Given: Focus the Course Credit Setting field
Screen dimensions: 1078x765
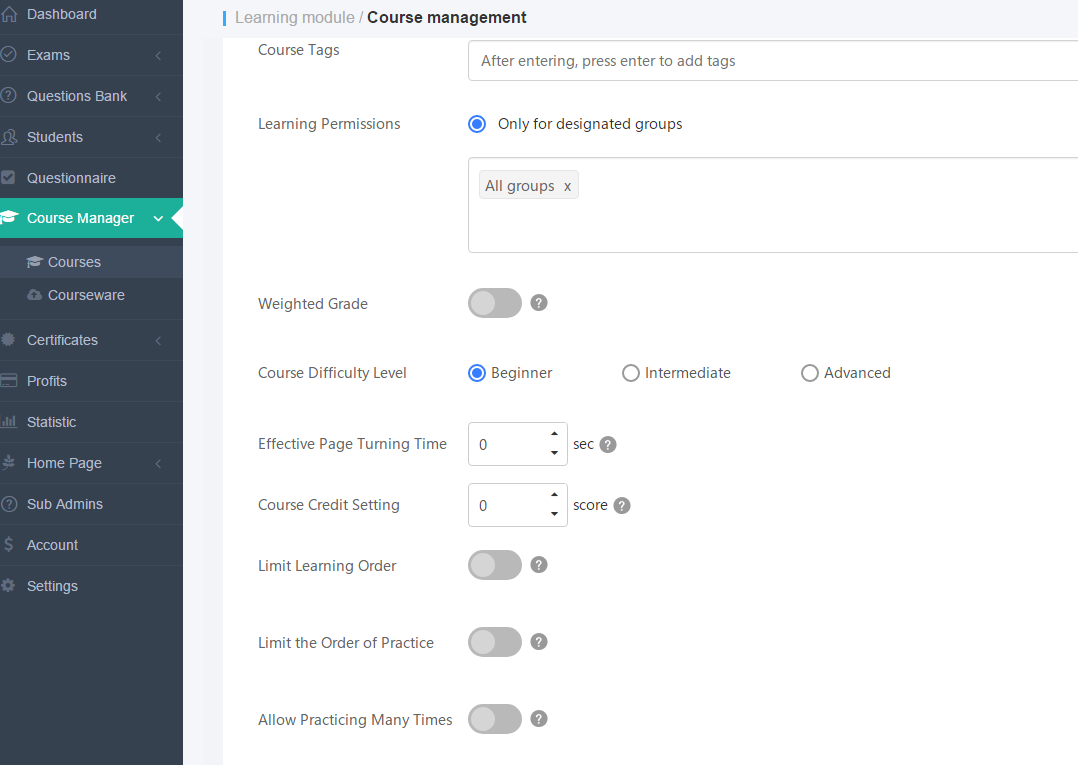Looking at the screenshot, I should coord(518,505).
